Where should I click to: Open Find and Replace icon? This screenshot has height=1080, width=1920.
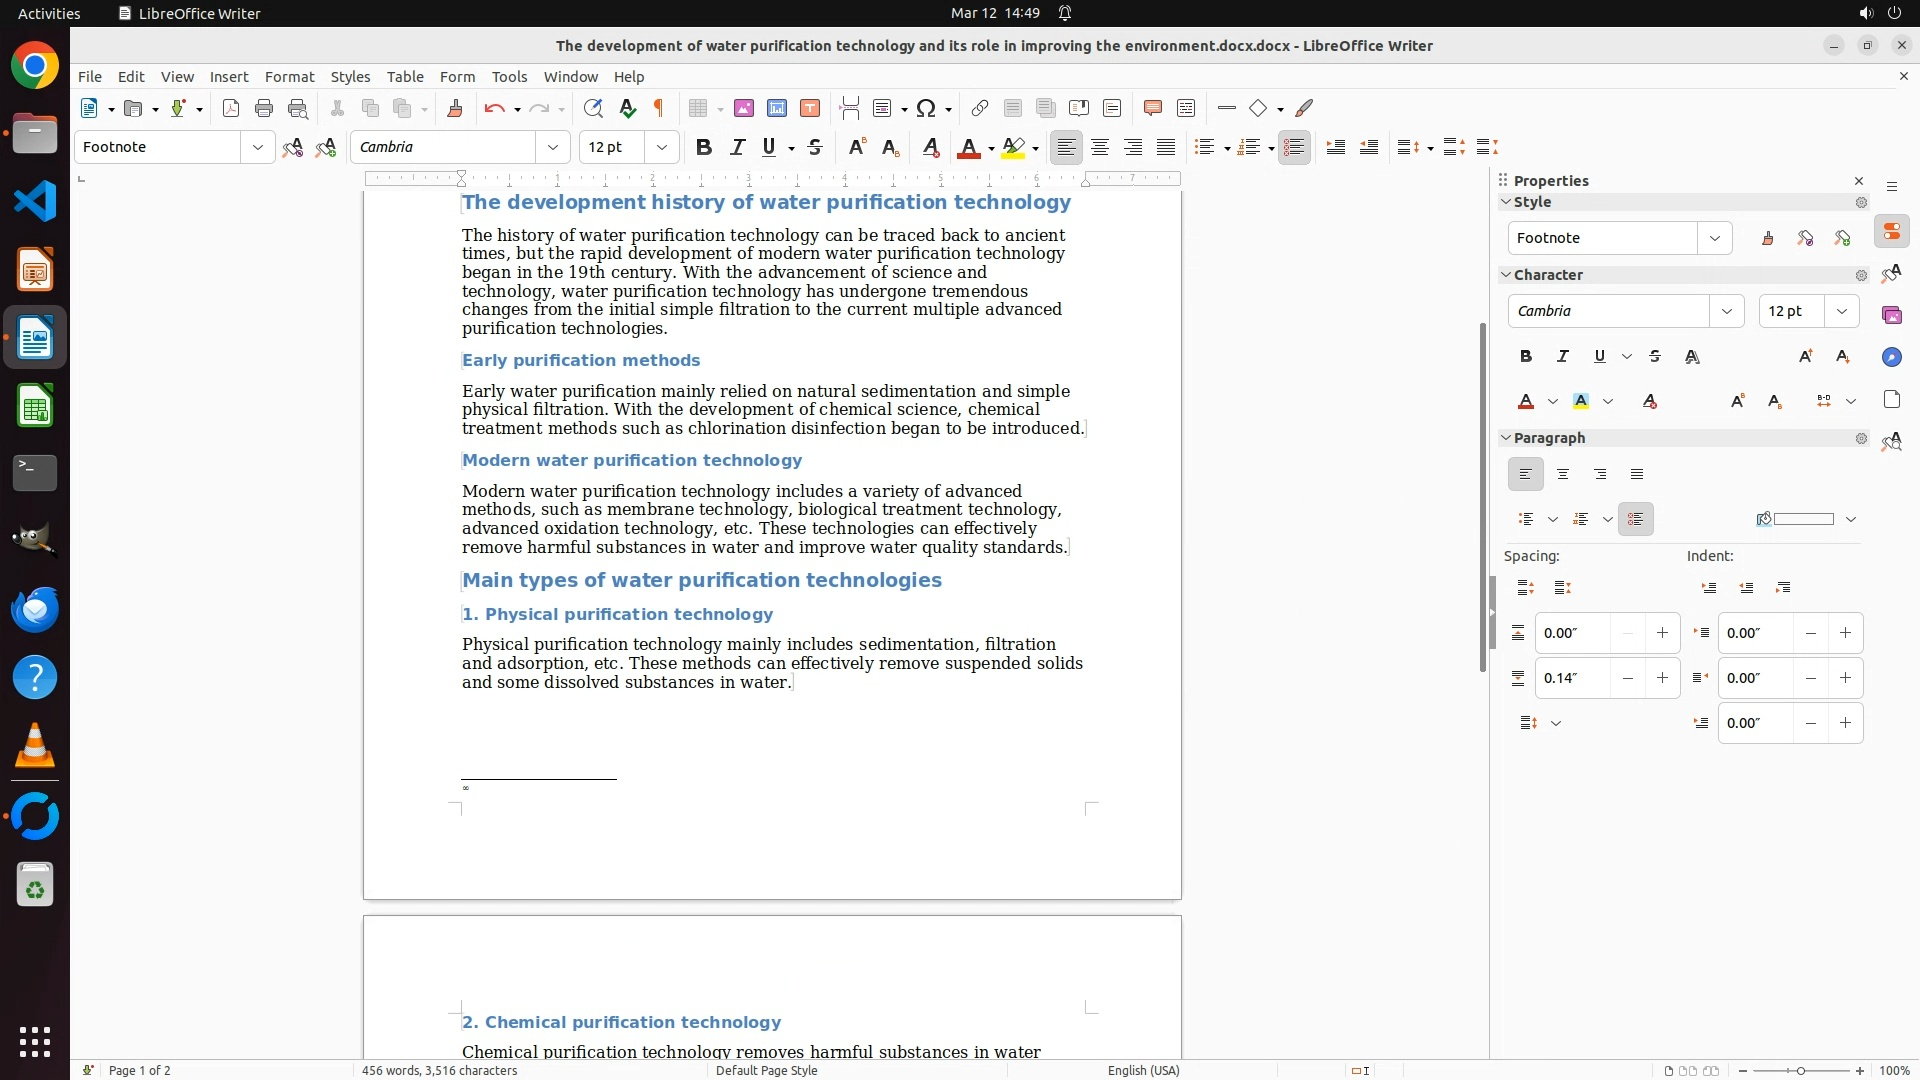click(x=593, y=109)
